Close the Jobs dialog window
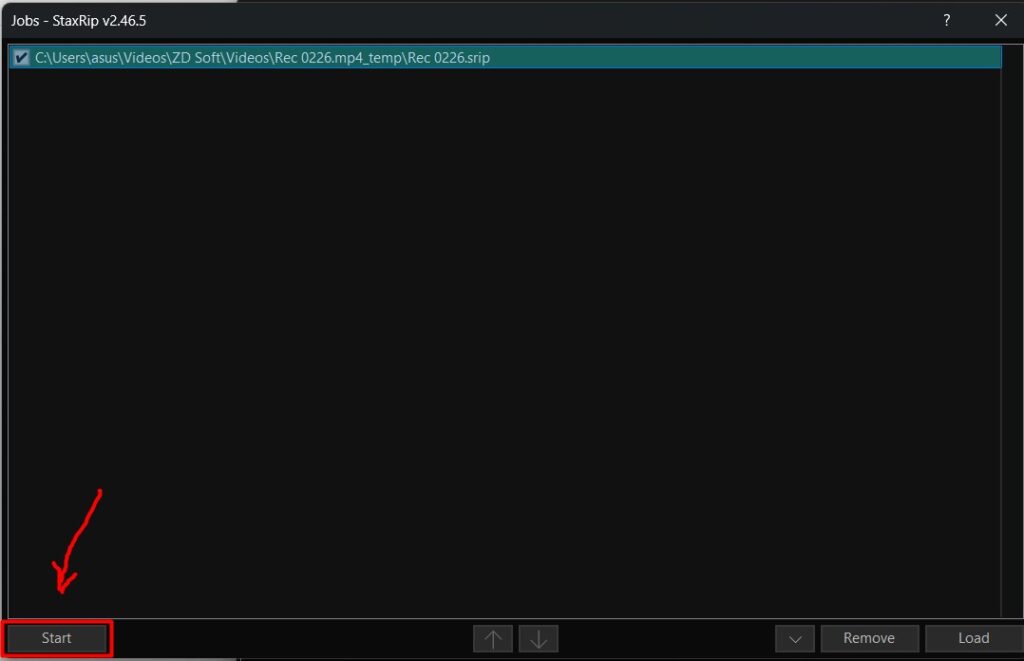This screenshot has width=1024, height=661. [x=1000, y=20]
